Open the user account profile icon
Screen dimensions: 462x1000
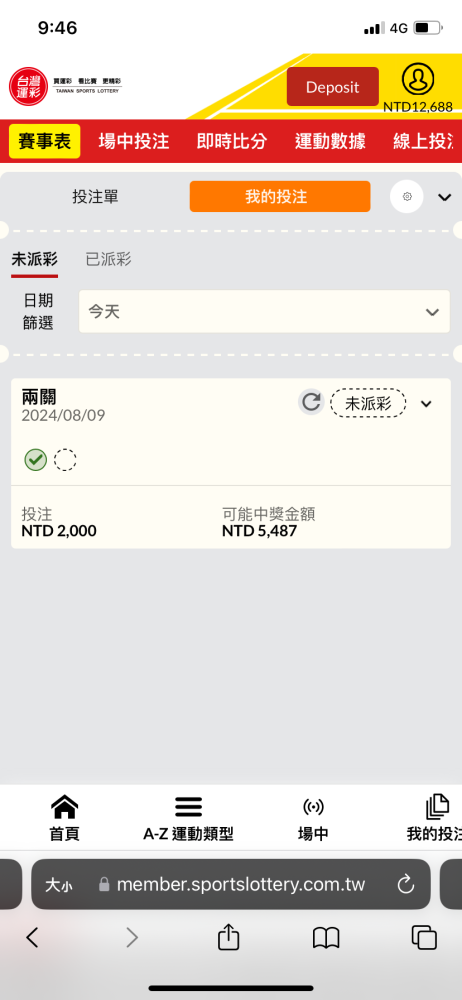[x=418, y=80]
